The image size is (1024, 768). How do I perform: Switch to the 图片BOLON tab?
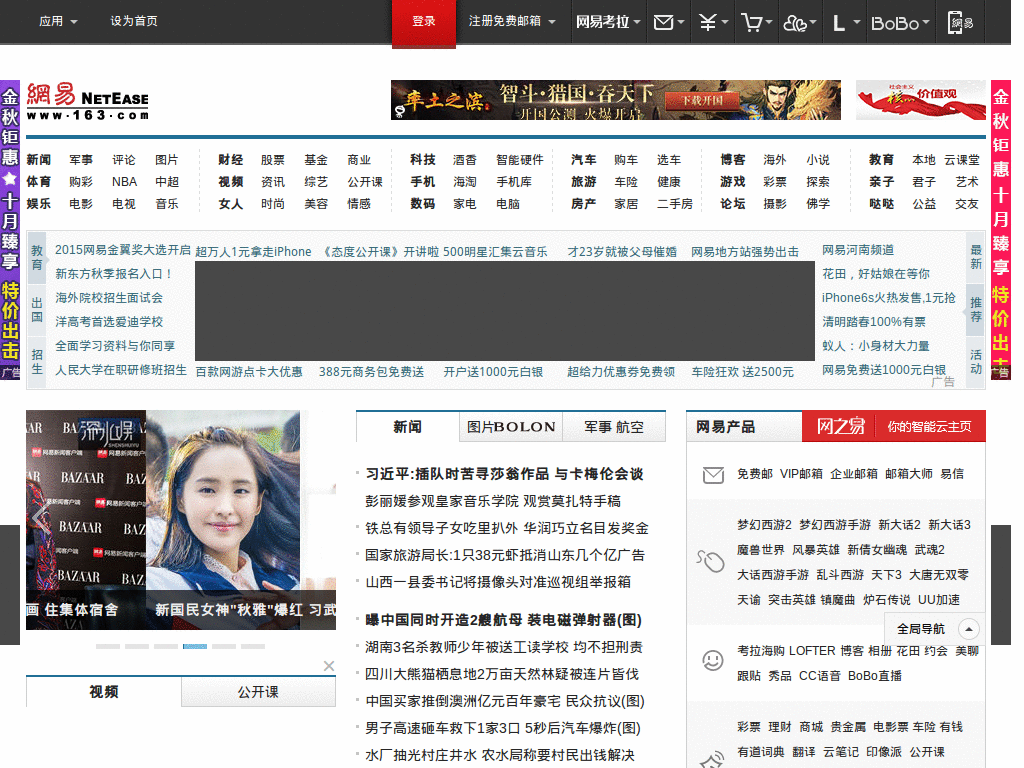511,427
